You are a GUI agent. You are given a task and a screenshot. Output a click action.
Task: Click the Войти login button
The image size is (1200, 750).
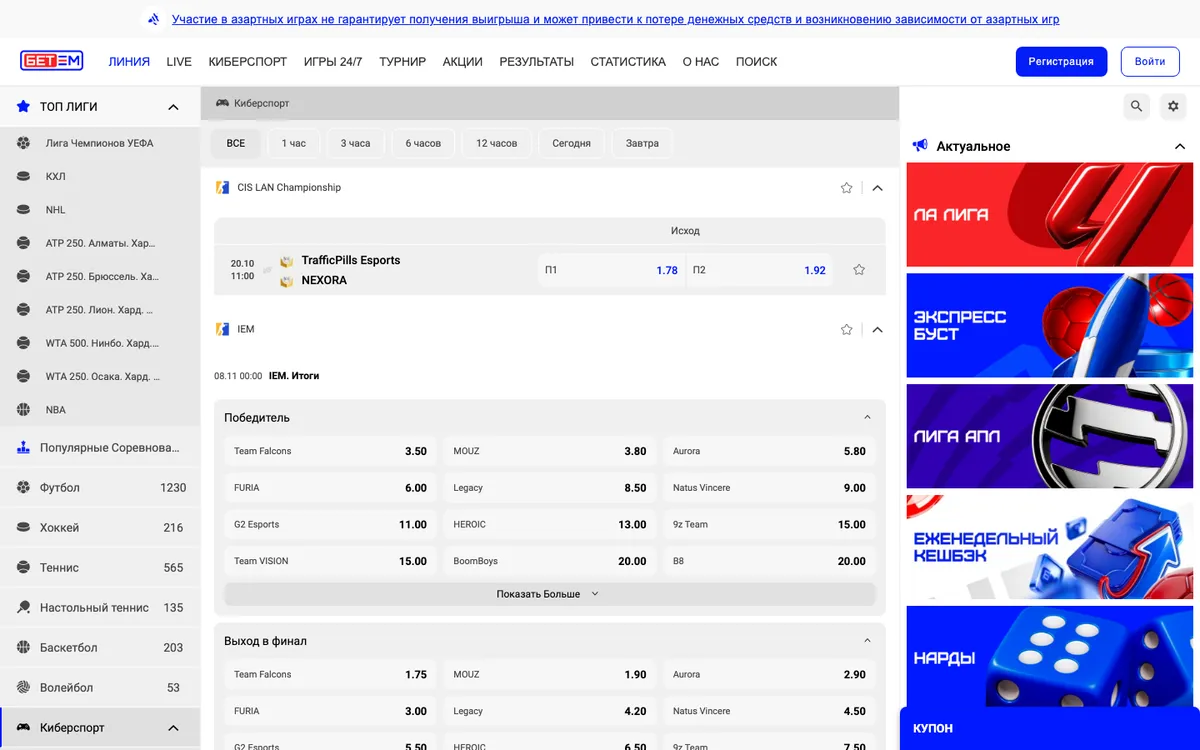[1150, 61]
